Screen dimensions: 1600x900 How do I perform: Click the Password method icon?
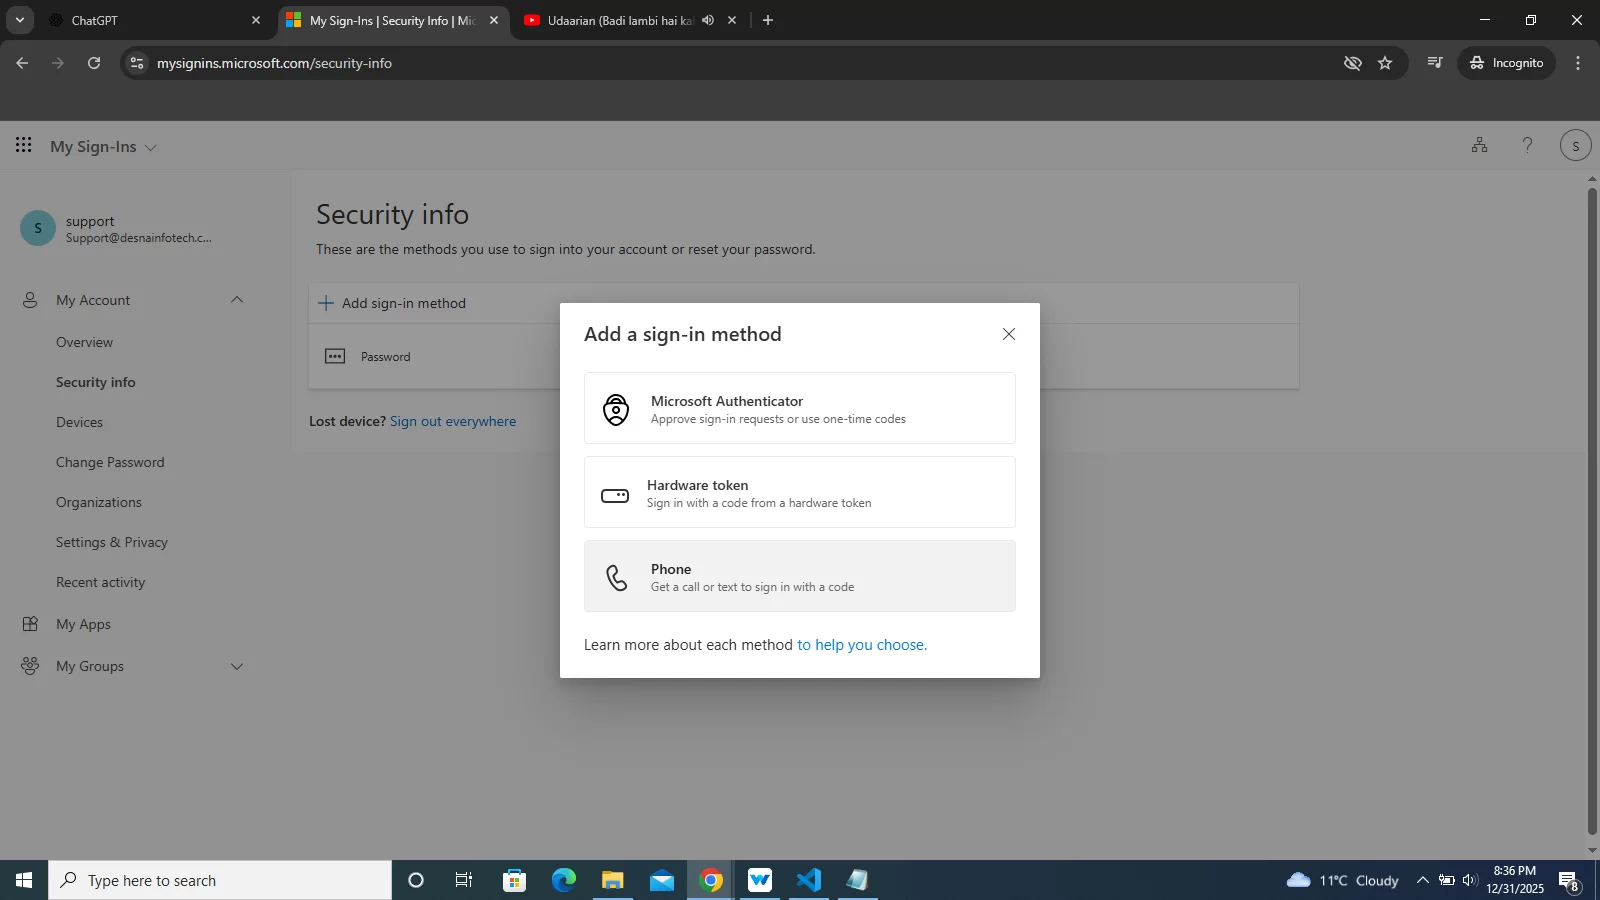pyautogui.click(x=335, y=356)
